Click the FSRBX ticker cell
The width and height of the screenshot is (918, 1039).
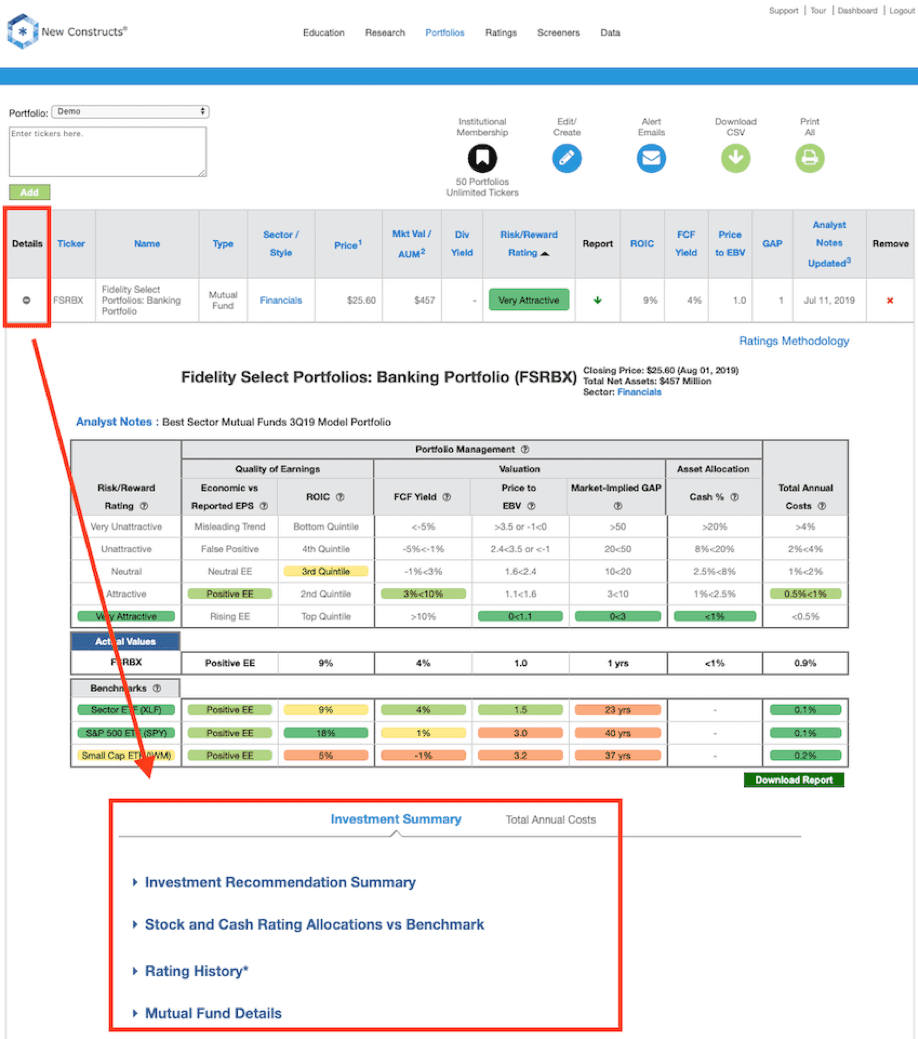click(68, 300)
